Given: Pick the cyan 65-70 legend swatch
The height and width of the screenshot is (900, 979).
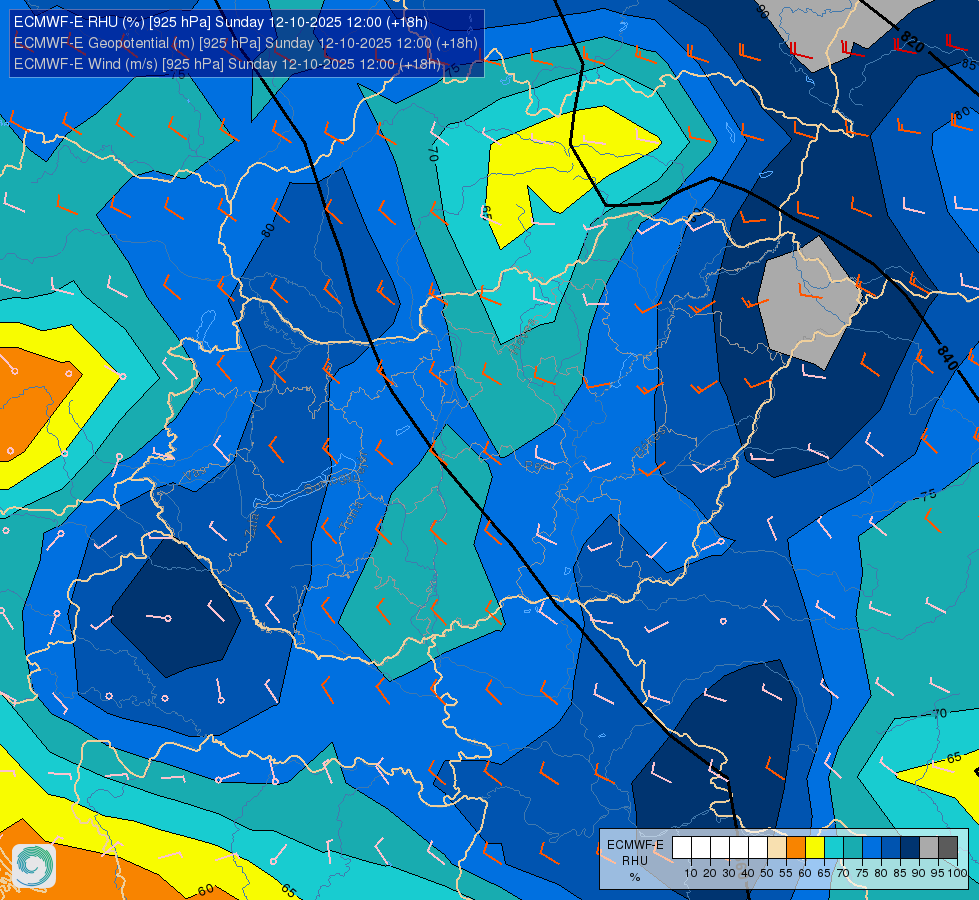Looking at the screenshot, I should 834,848.
